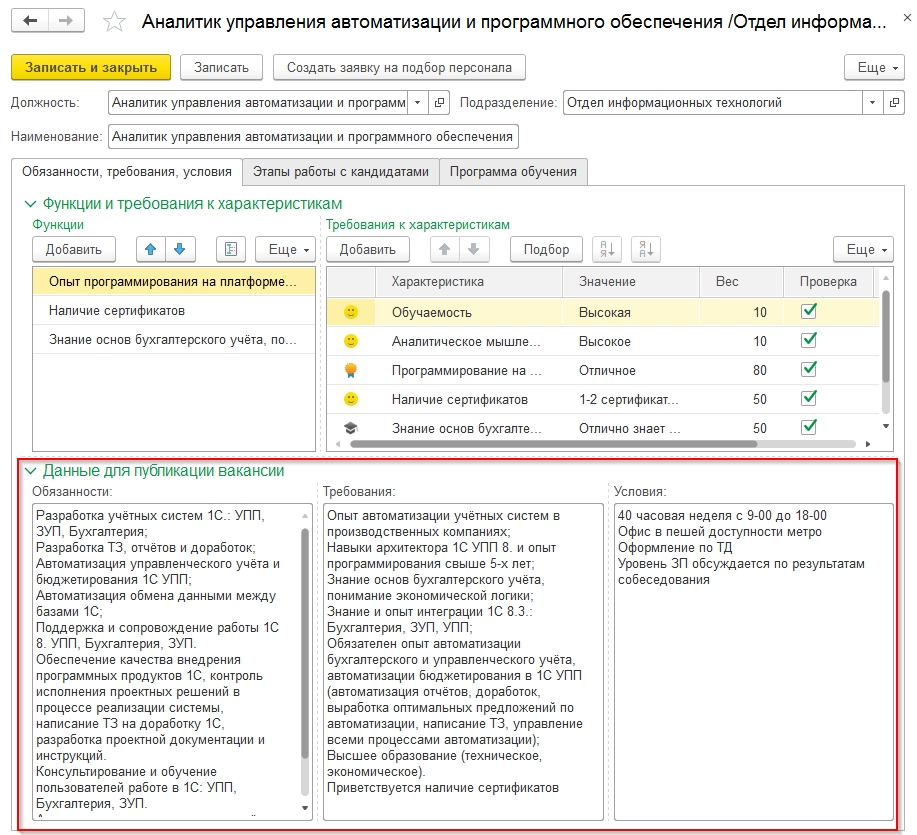Click the award icon in Программирование row
The width and height of the screenshot is (917, 835).
[351, 370]
